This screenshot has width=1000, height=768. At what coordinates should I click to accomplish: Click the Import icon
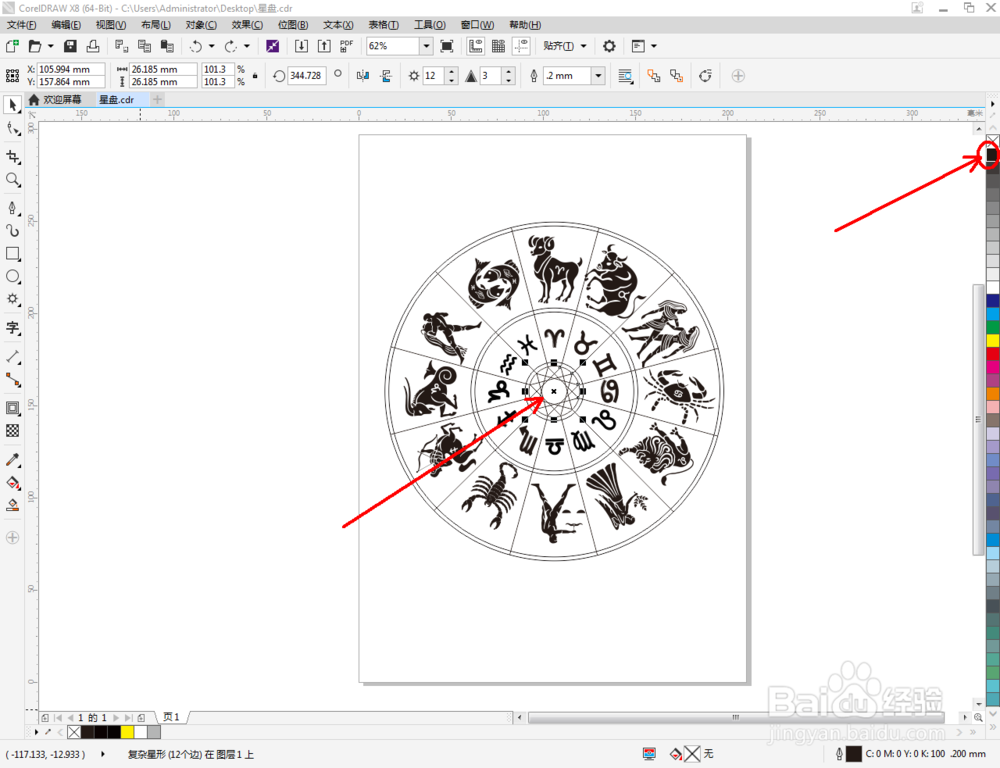pyautogui.click(x=301, y=46)
